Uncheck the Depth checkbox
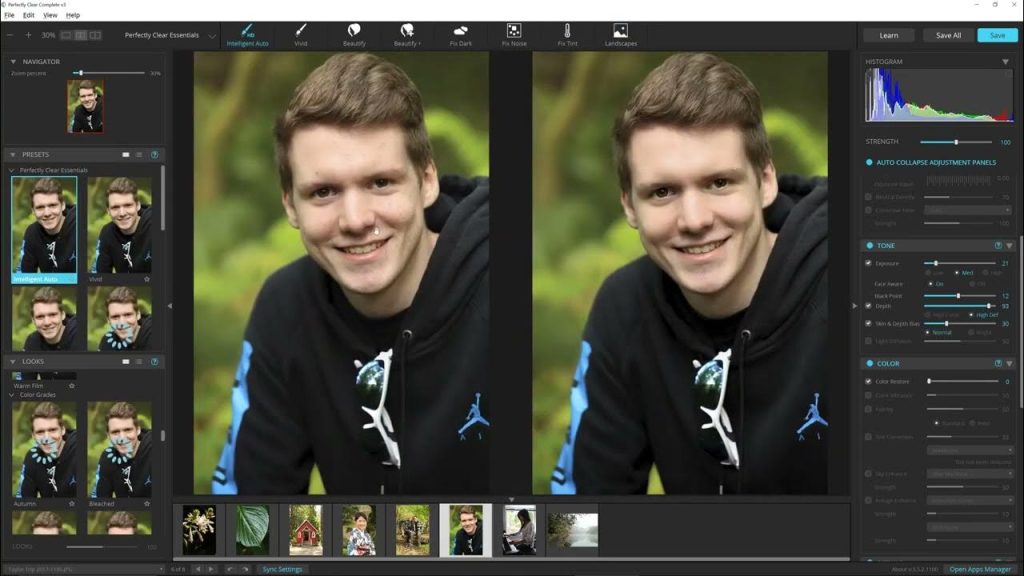The width and height of the screenshot is (1024, 576). point(869,306)
